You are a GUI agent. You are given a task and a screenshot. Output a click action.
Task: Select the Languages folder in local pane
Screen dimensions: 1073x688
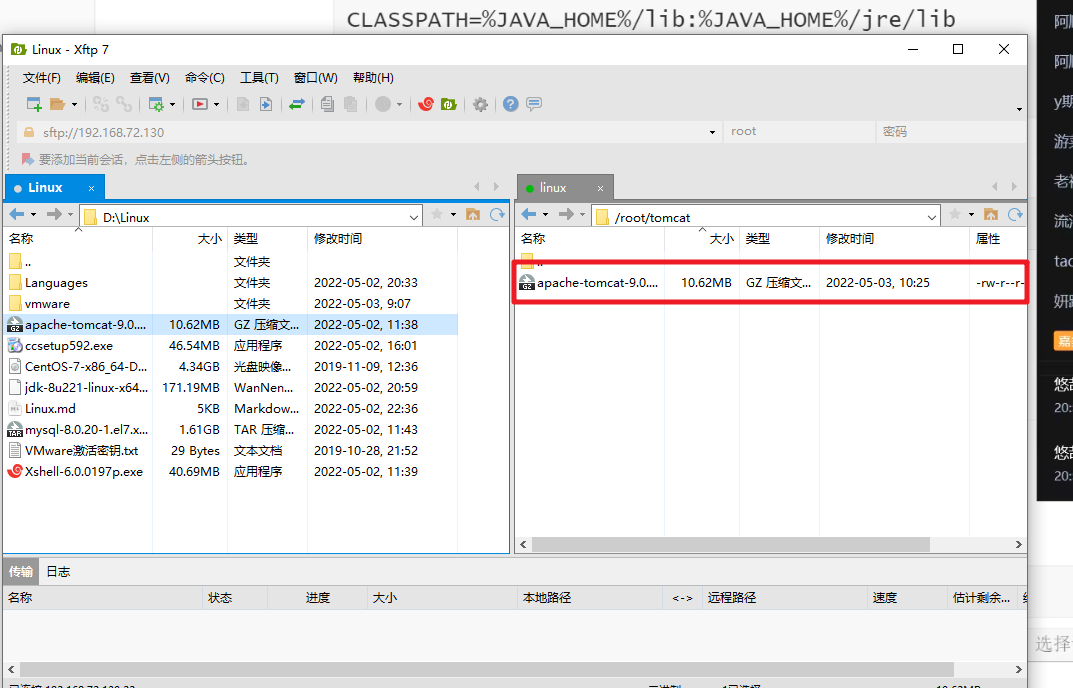[x=231, y=283]
